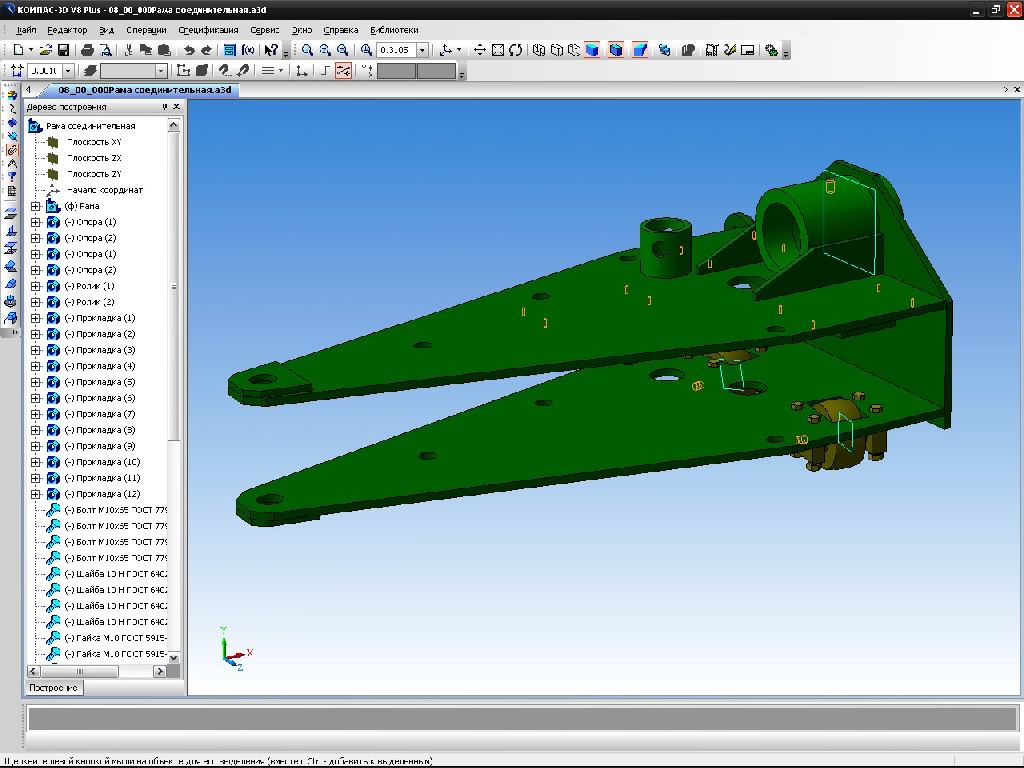The image size is (1024, 768).
Task: Toggle shaded display cube mode
Action: tap(592, 50)
